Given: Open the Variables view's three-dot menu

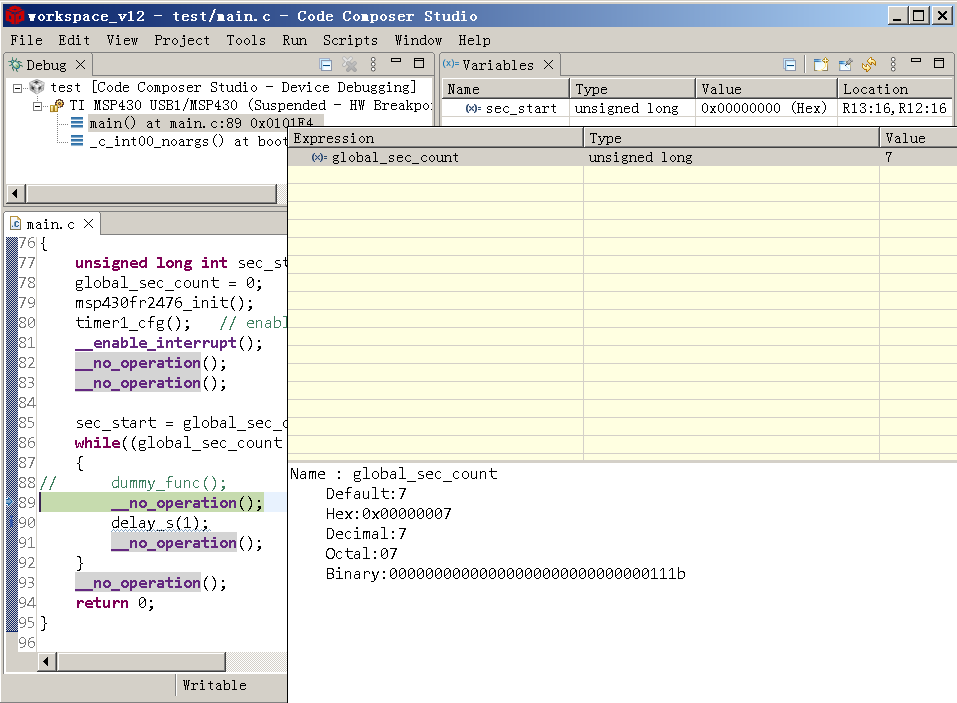Looking at the screenshot, I should pyautogui.click(x=893, y=65).
